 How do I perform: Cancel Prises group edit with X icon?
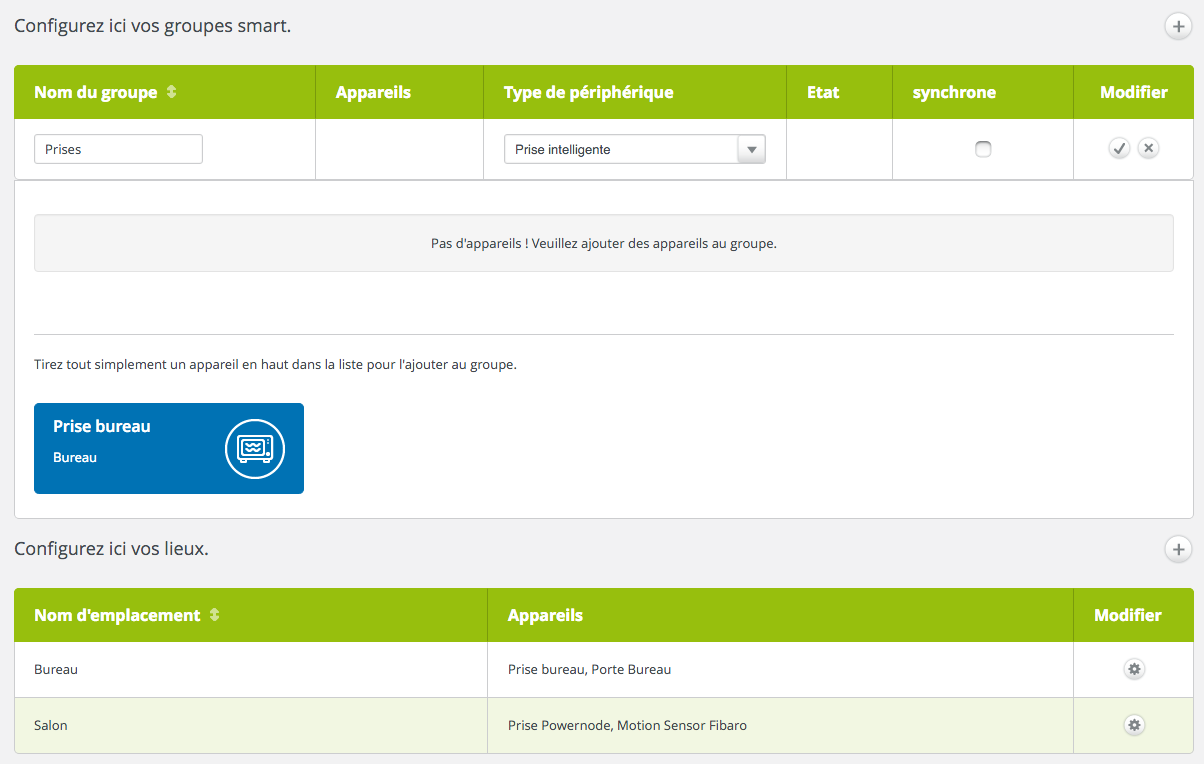1148,149
